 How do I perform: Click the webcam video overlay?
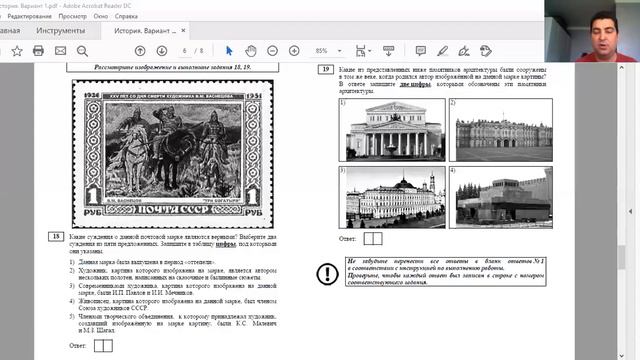(x=592, y=31)
